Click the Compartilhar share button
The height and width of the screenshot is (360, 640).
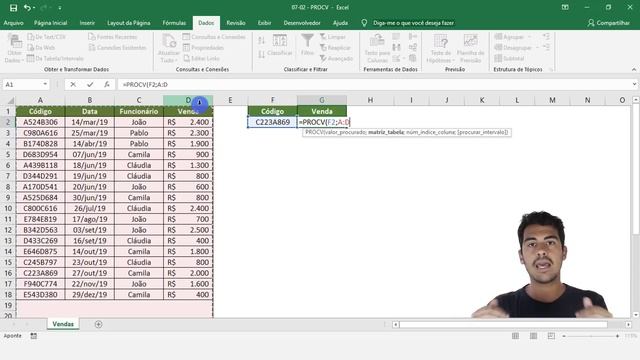609,23
